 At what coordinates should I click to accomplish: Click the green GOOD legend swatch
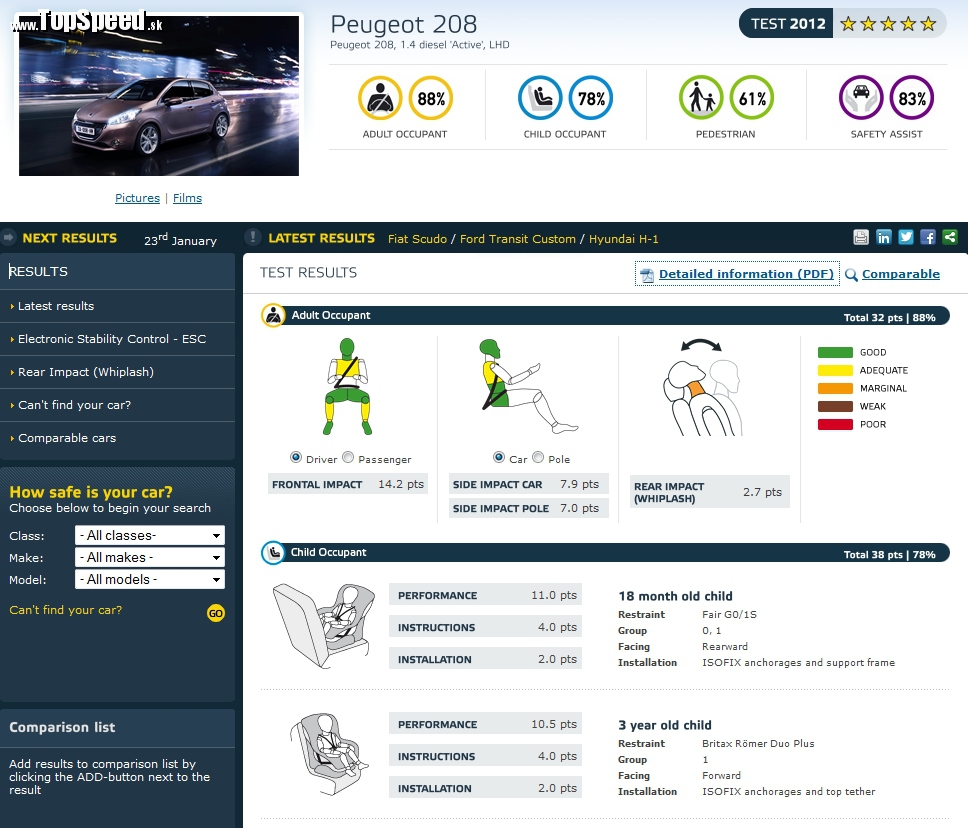835,353
